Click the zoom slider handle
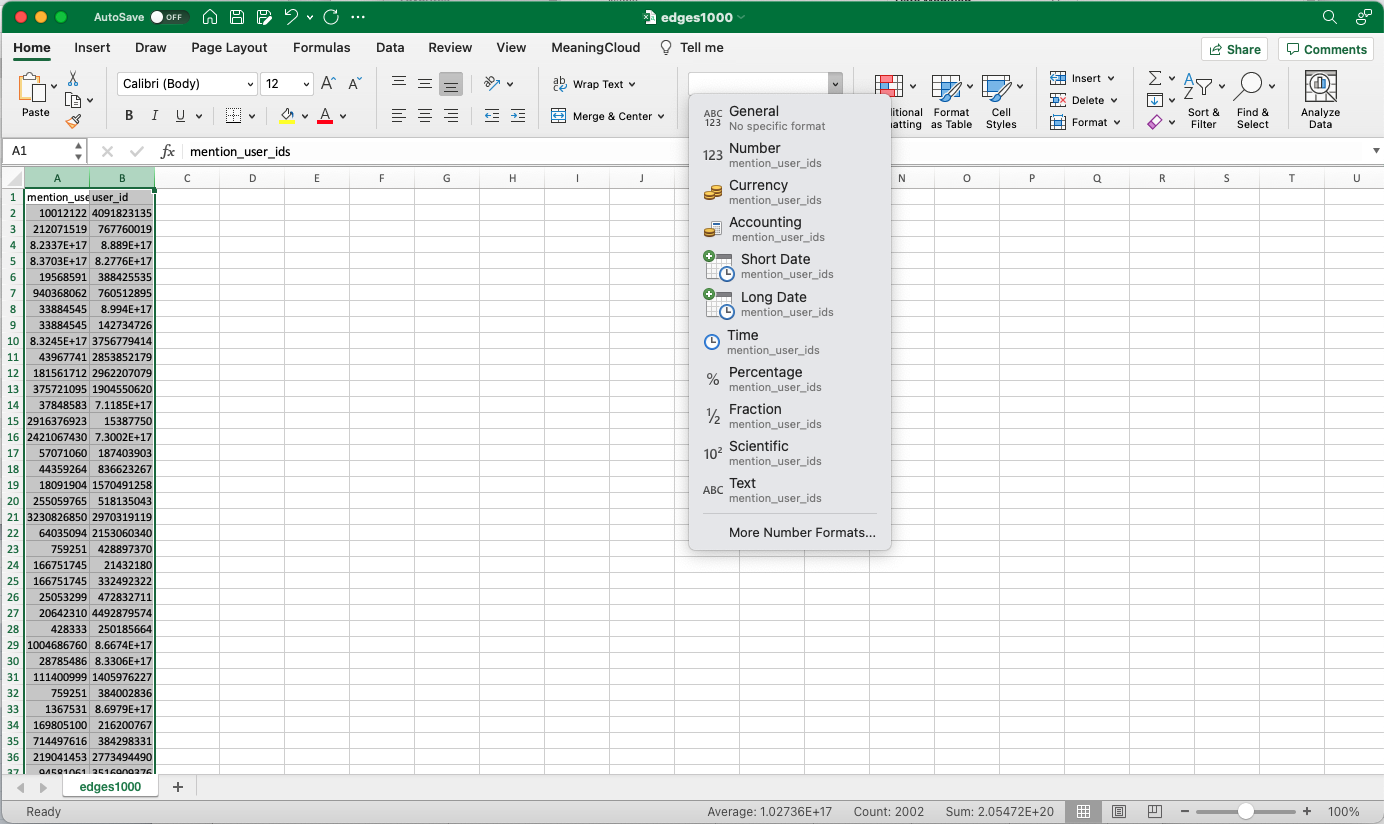This screenshot has width=1384, height=824. [x=1245, y=811]
